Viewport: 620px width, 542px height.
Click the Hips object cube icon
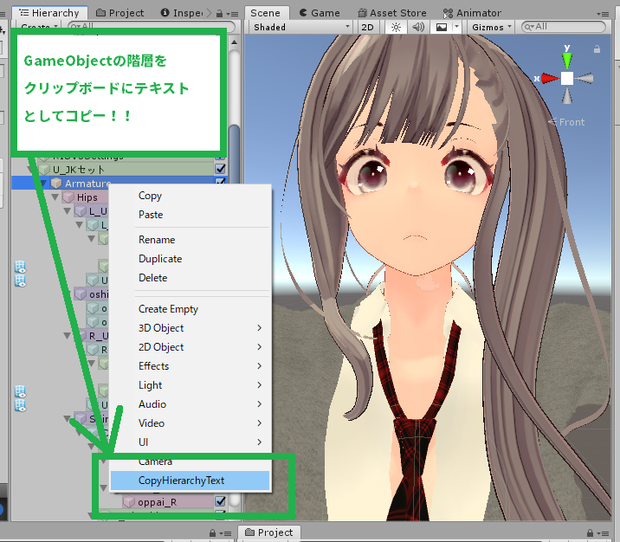coord(68,197)
